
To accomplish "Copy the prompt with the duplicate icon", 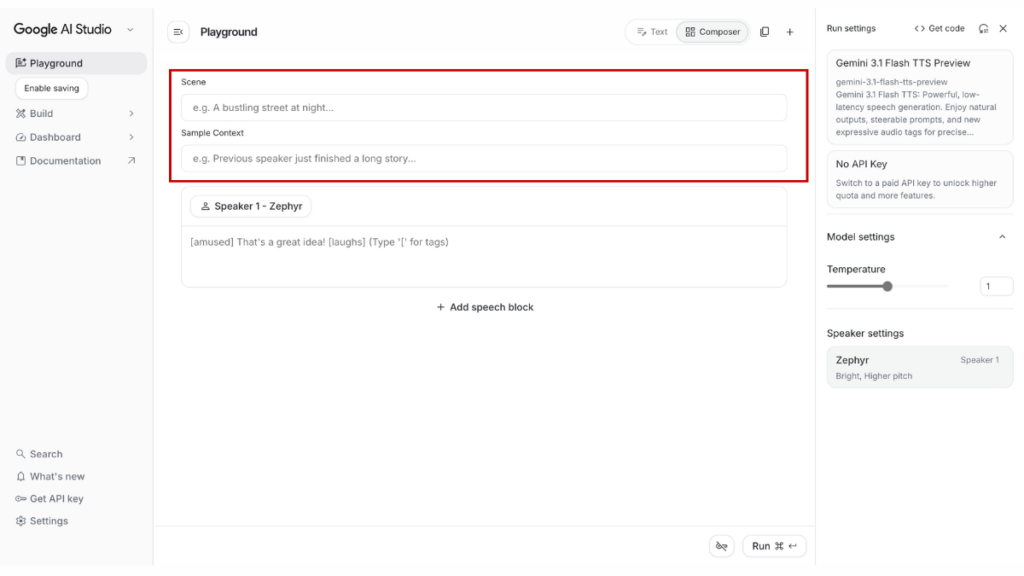I will (764, 31).
